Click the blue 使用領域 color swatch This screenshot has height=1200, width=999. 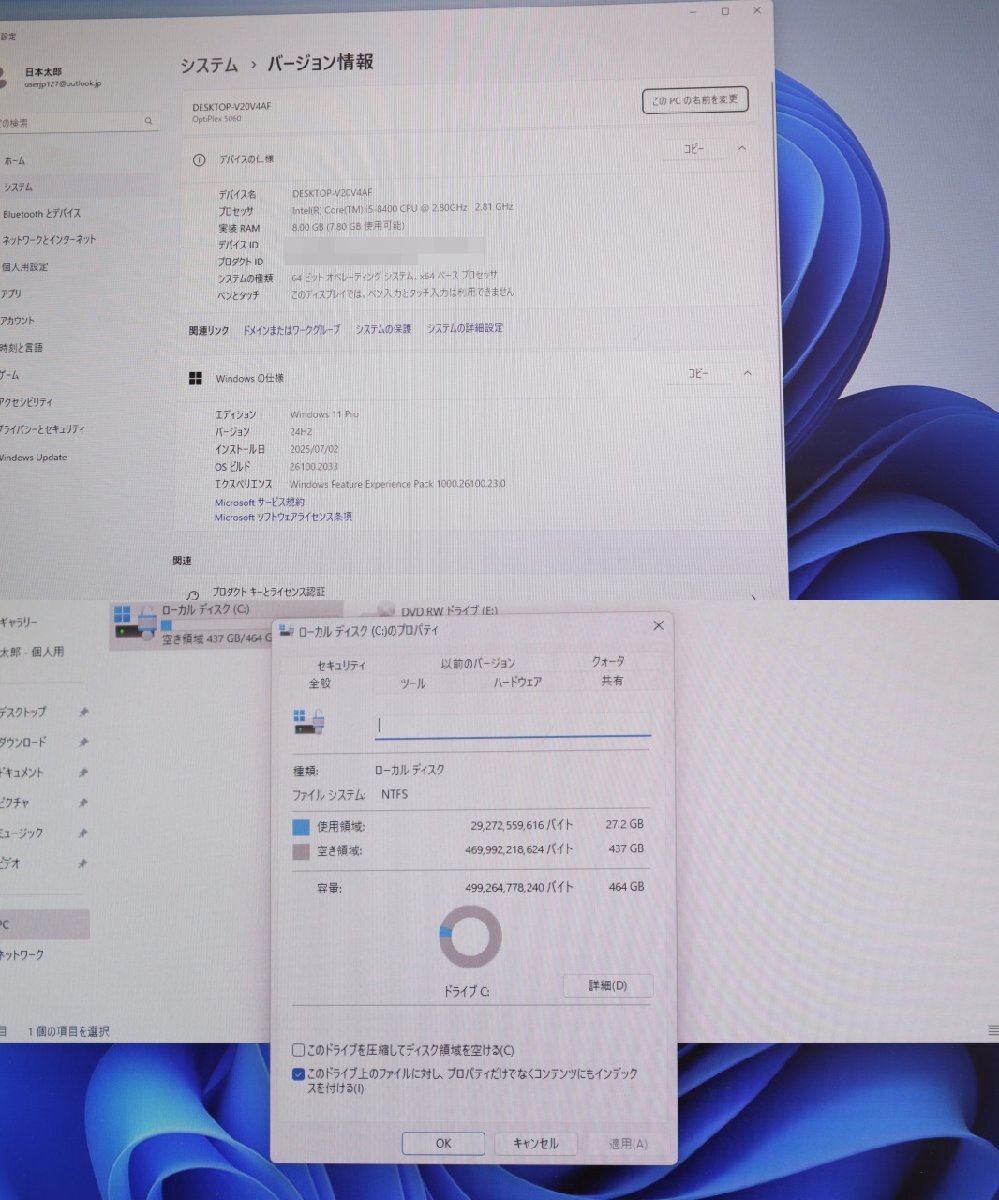click(300, 828)
